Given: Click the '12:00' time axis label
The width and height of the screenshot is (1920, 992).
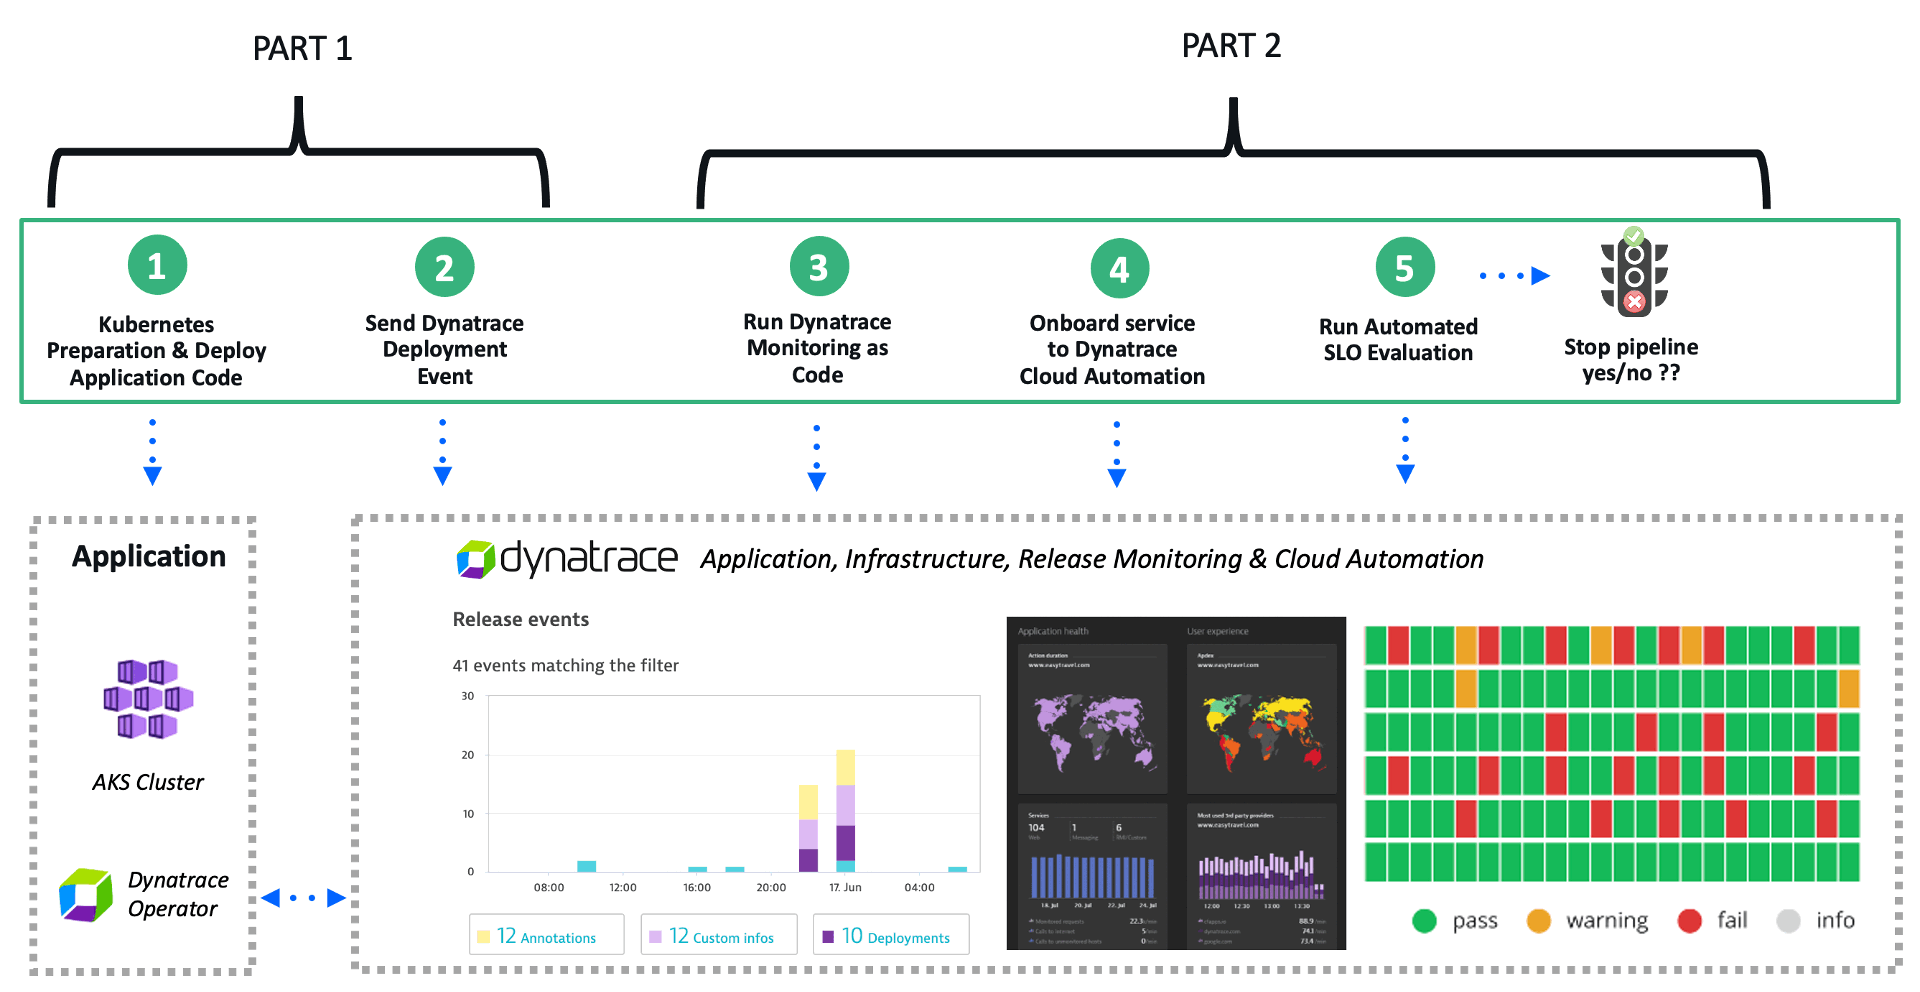Looking at the screenshot, I should (623, 887).
